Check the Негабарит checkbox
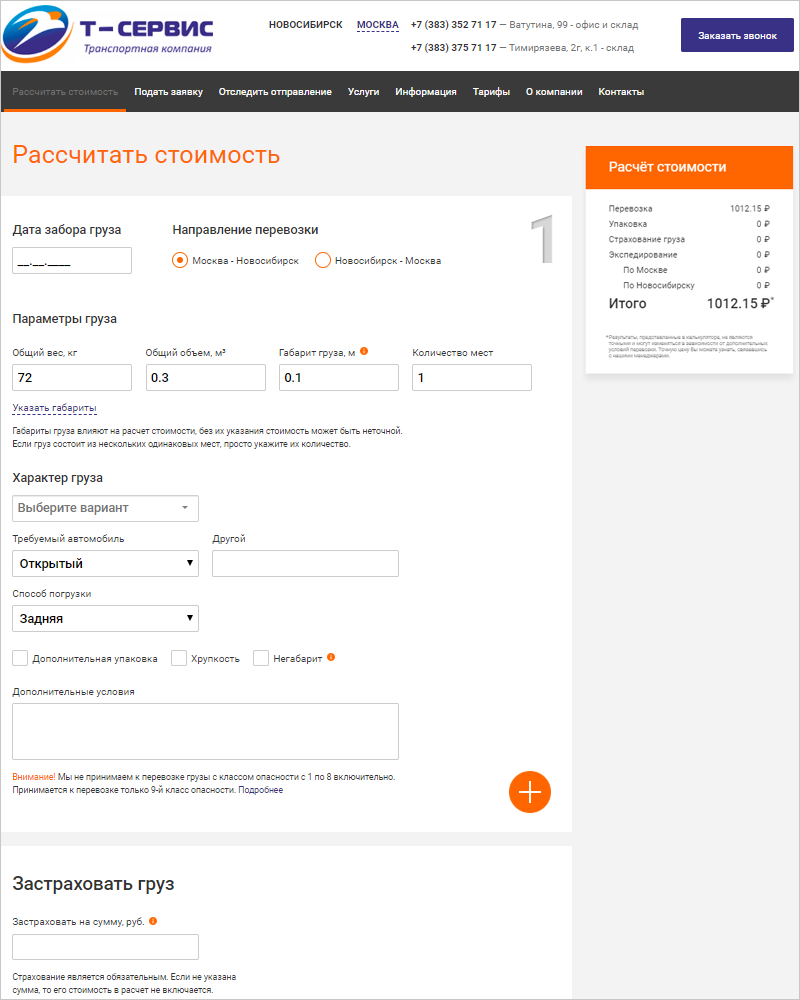The image size is (800, 1000). (261, 658)
